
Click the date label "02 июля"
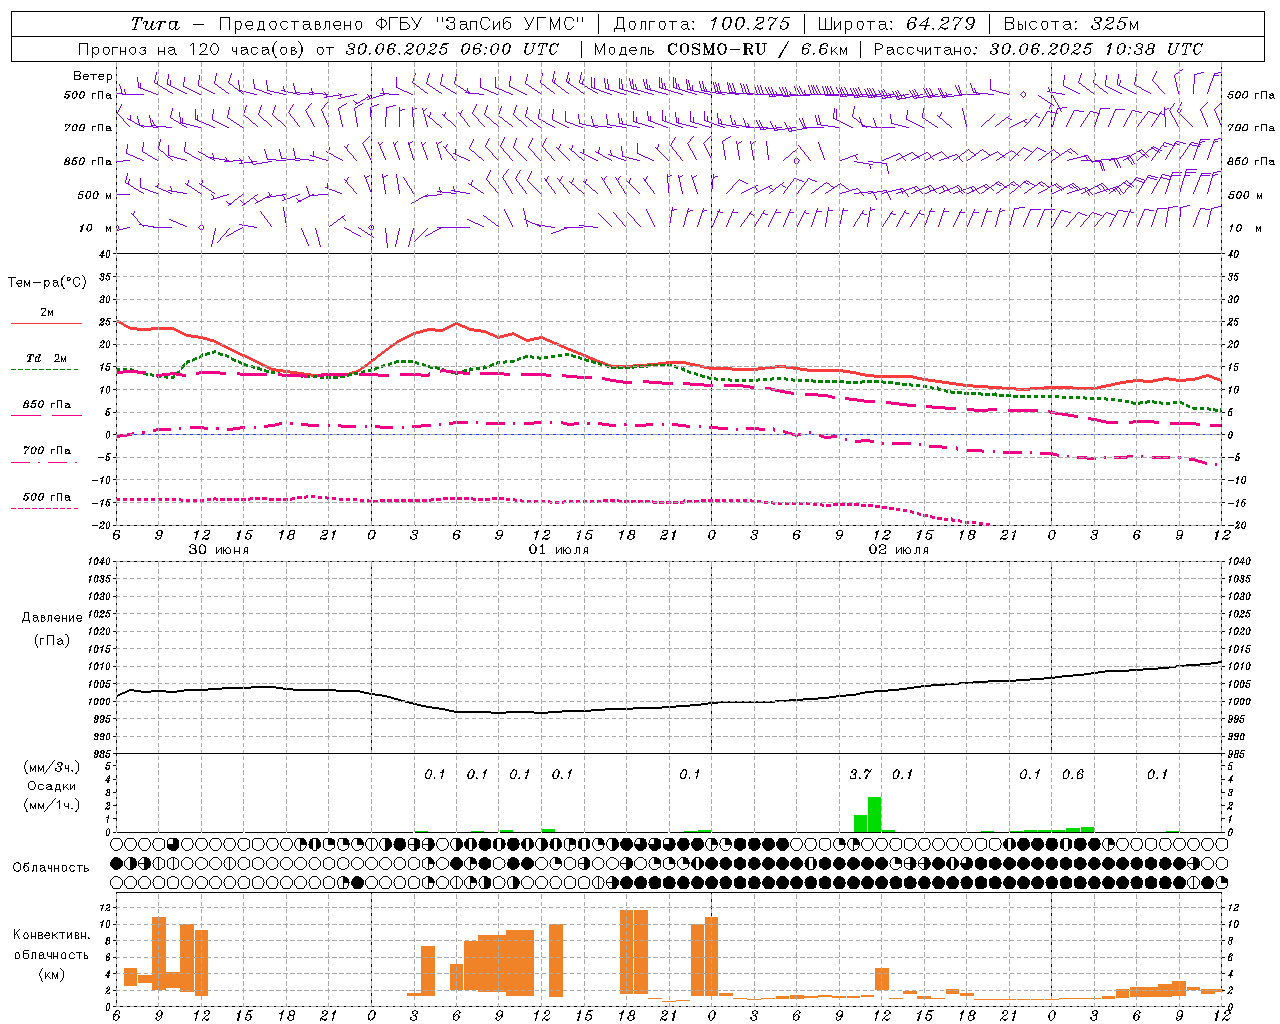899,550
